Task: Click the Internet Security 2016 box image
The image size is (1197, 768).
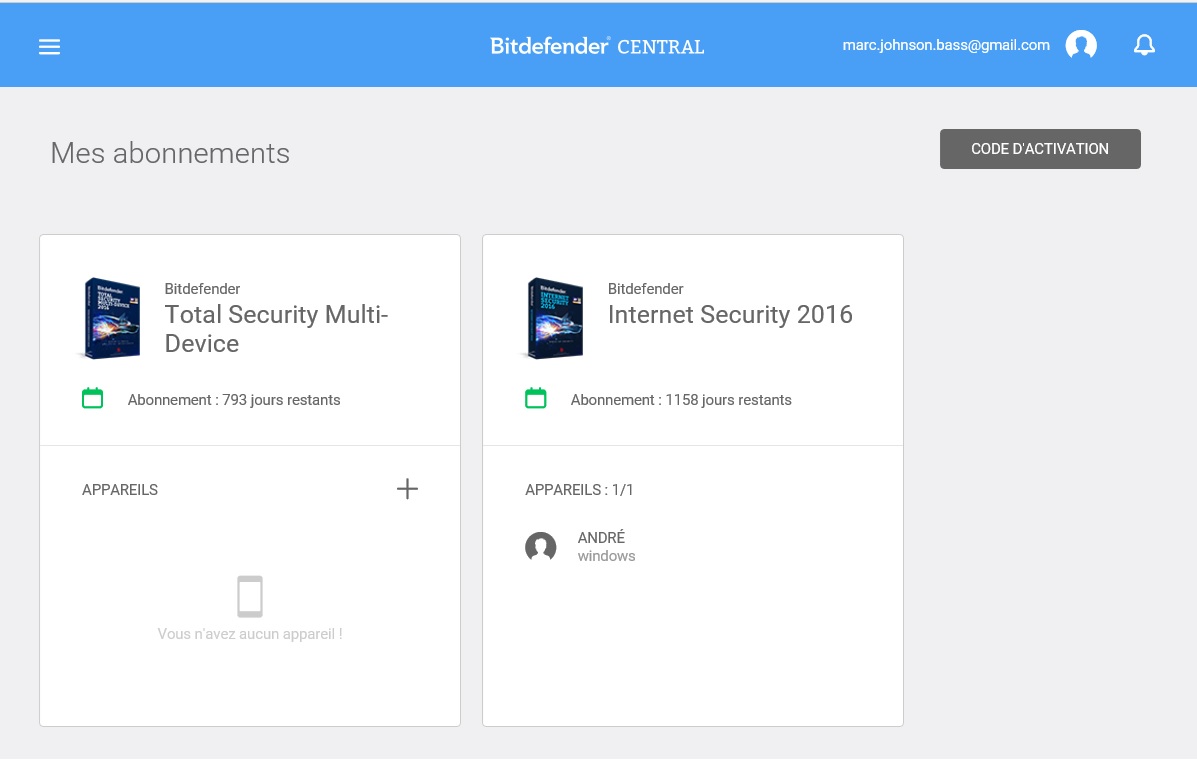Action: point(554,318)
